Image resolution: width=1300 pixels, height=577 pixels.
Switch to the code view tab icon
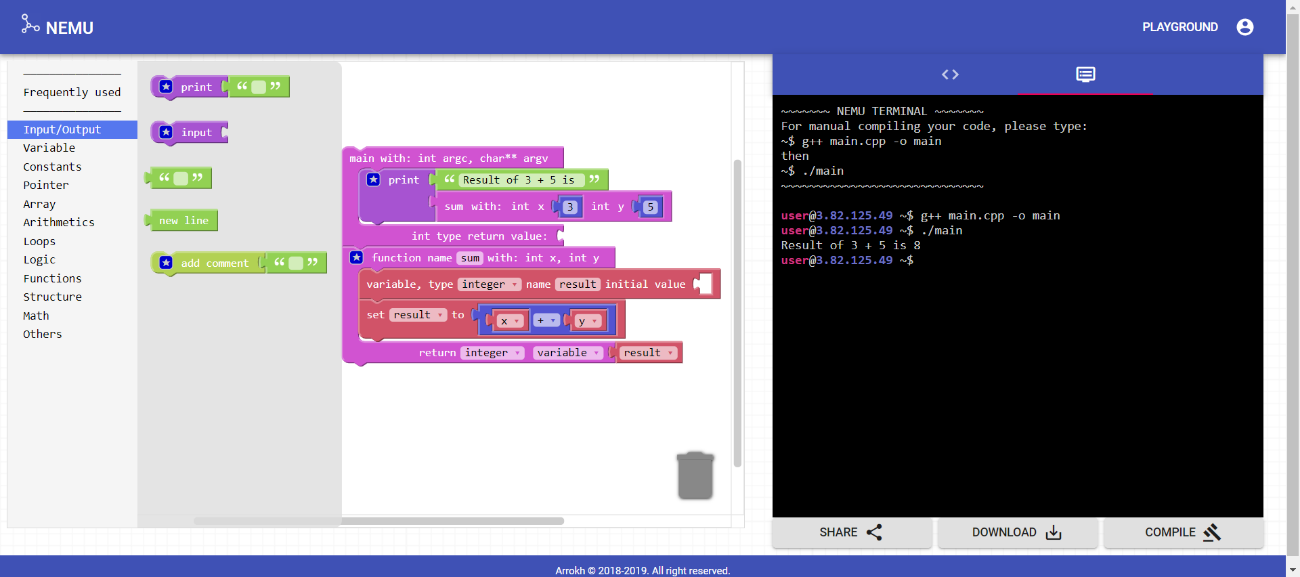950,74
